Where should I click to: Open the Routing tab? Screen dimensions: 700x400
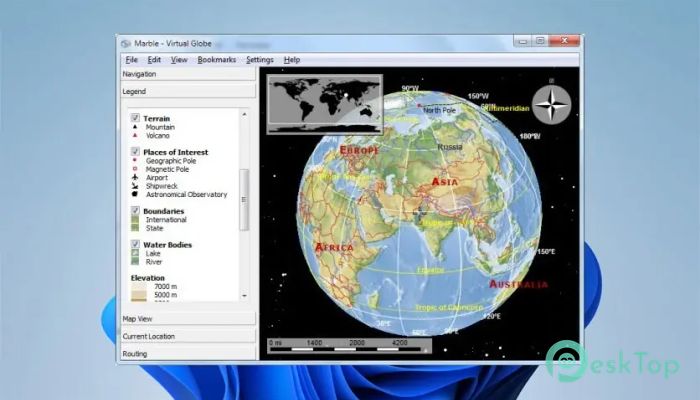pos(188,354)
